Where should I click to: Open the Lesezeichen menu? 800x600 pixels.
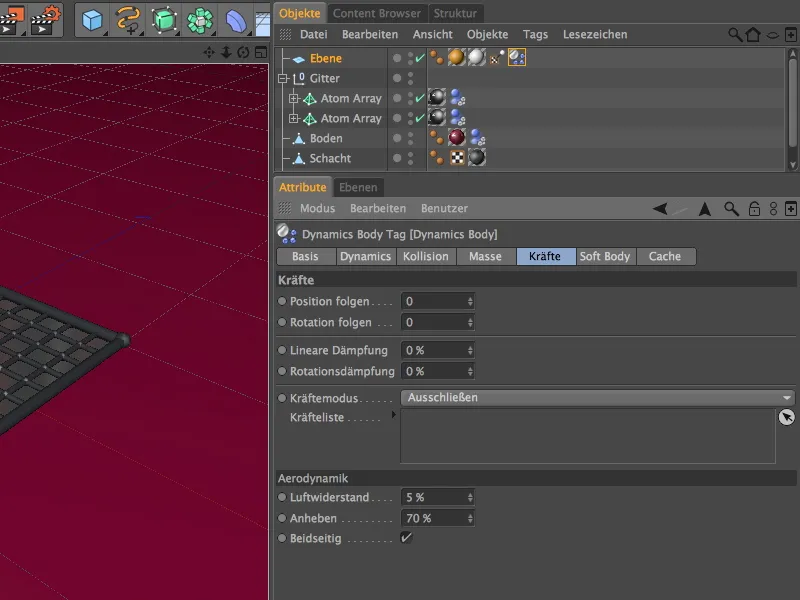[x=595, y=35]
